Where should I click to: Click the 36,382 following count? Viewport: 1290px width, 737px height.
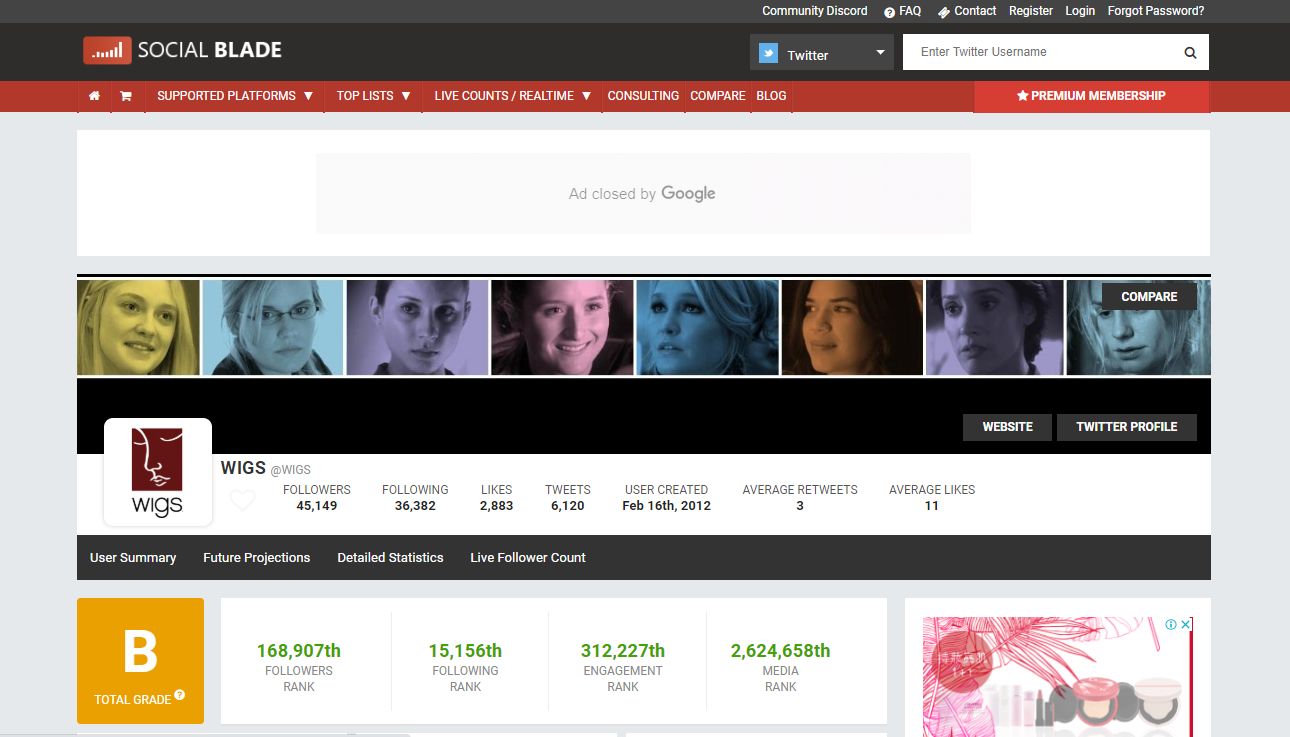[x=415, y=506]
